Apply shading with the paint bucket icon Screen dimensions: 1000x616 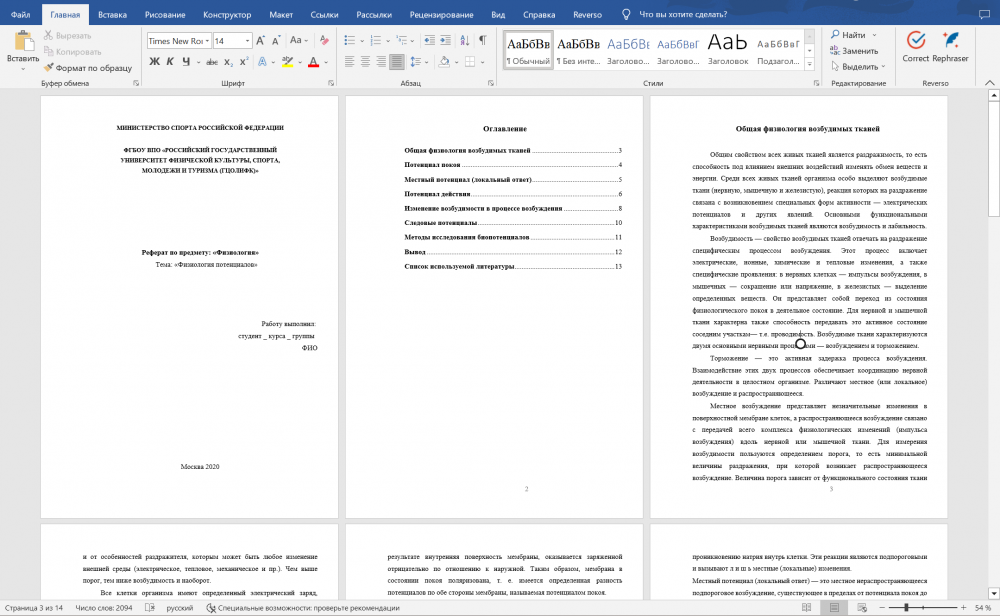(x=445, y=62)
